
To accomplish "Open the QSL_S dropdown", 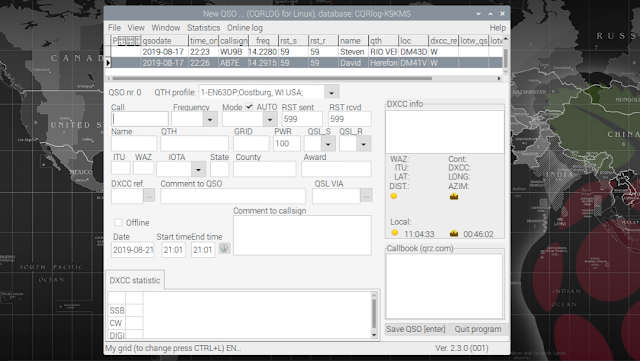I will pos(328,144).
